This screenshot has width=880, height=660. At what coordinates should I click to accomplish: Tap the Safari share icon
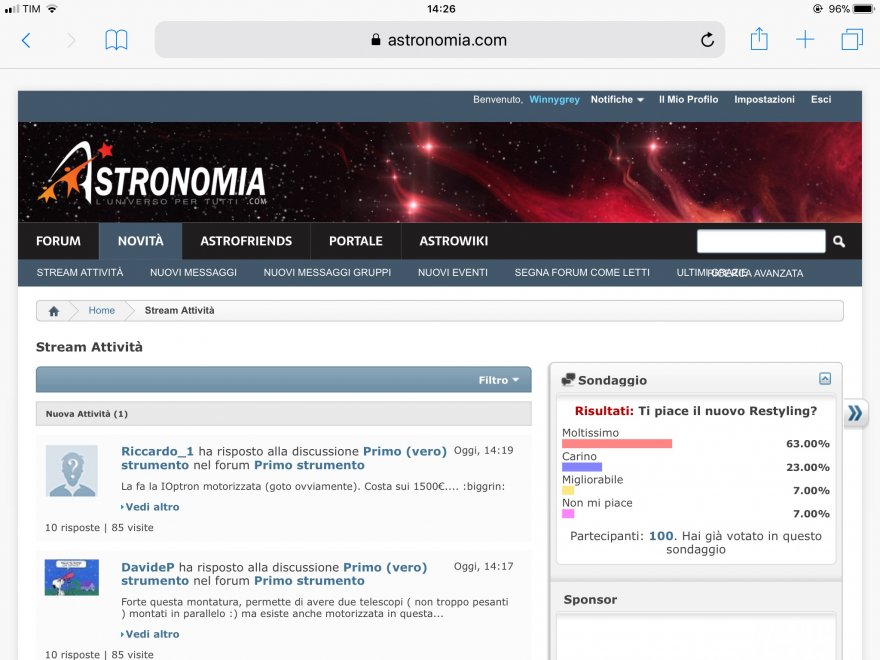click(x=759, y=40)
